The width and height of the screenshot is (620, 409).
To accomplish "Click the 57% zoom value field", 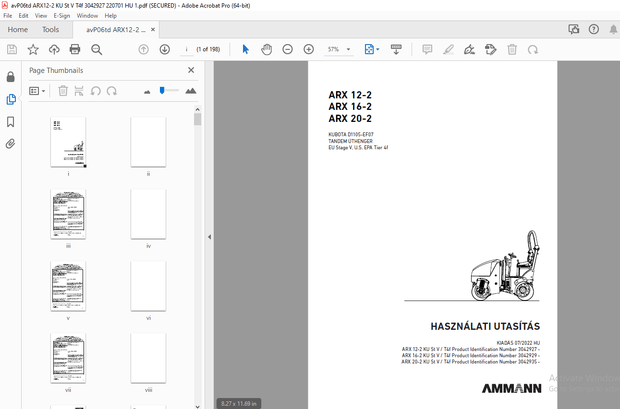I will coord(333,49).
